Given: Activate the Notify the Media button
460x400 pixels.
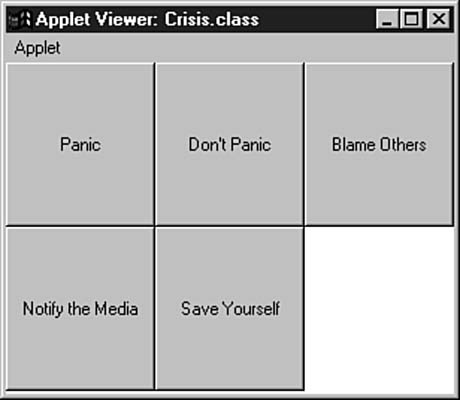Looking at the screenshot, I should (x=80, y=308).
